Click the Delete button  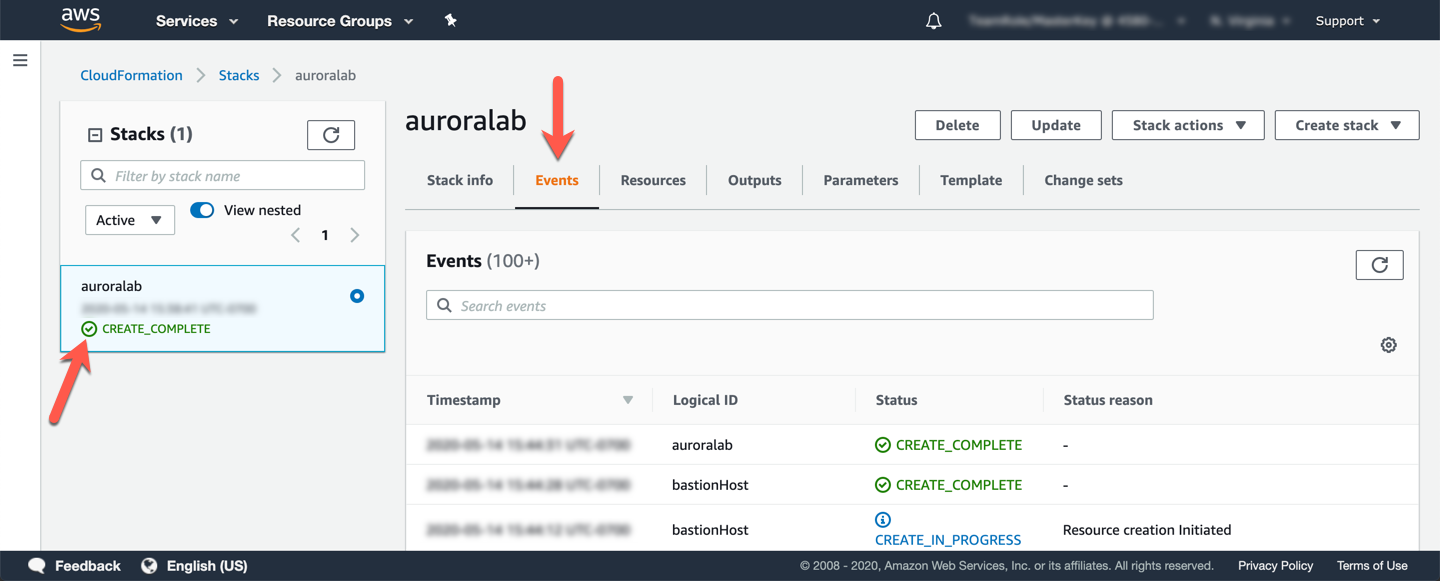pyautogui.click(x=957, y=125)
